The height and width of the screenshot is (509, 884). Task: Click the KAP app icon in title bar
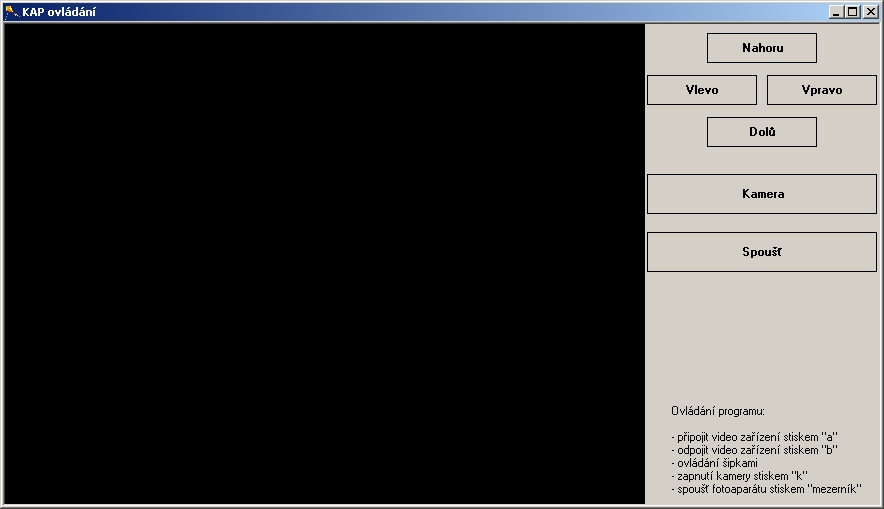pos(11,12)
